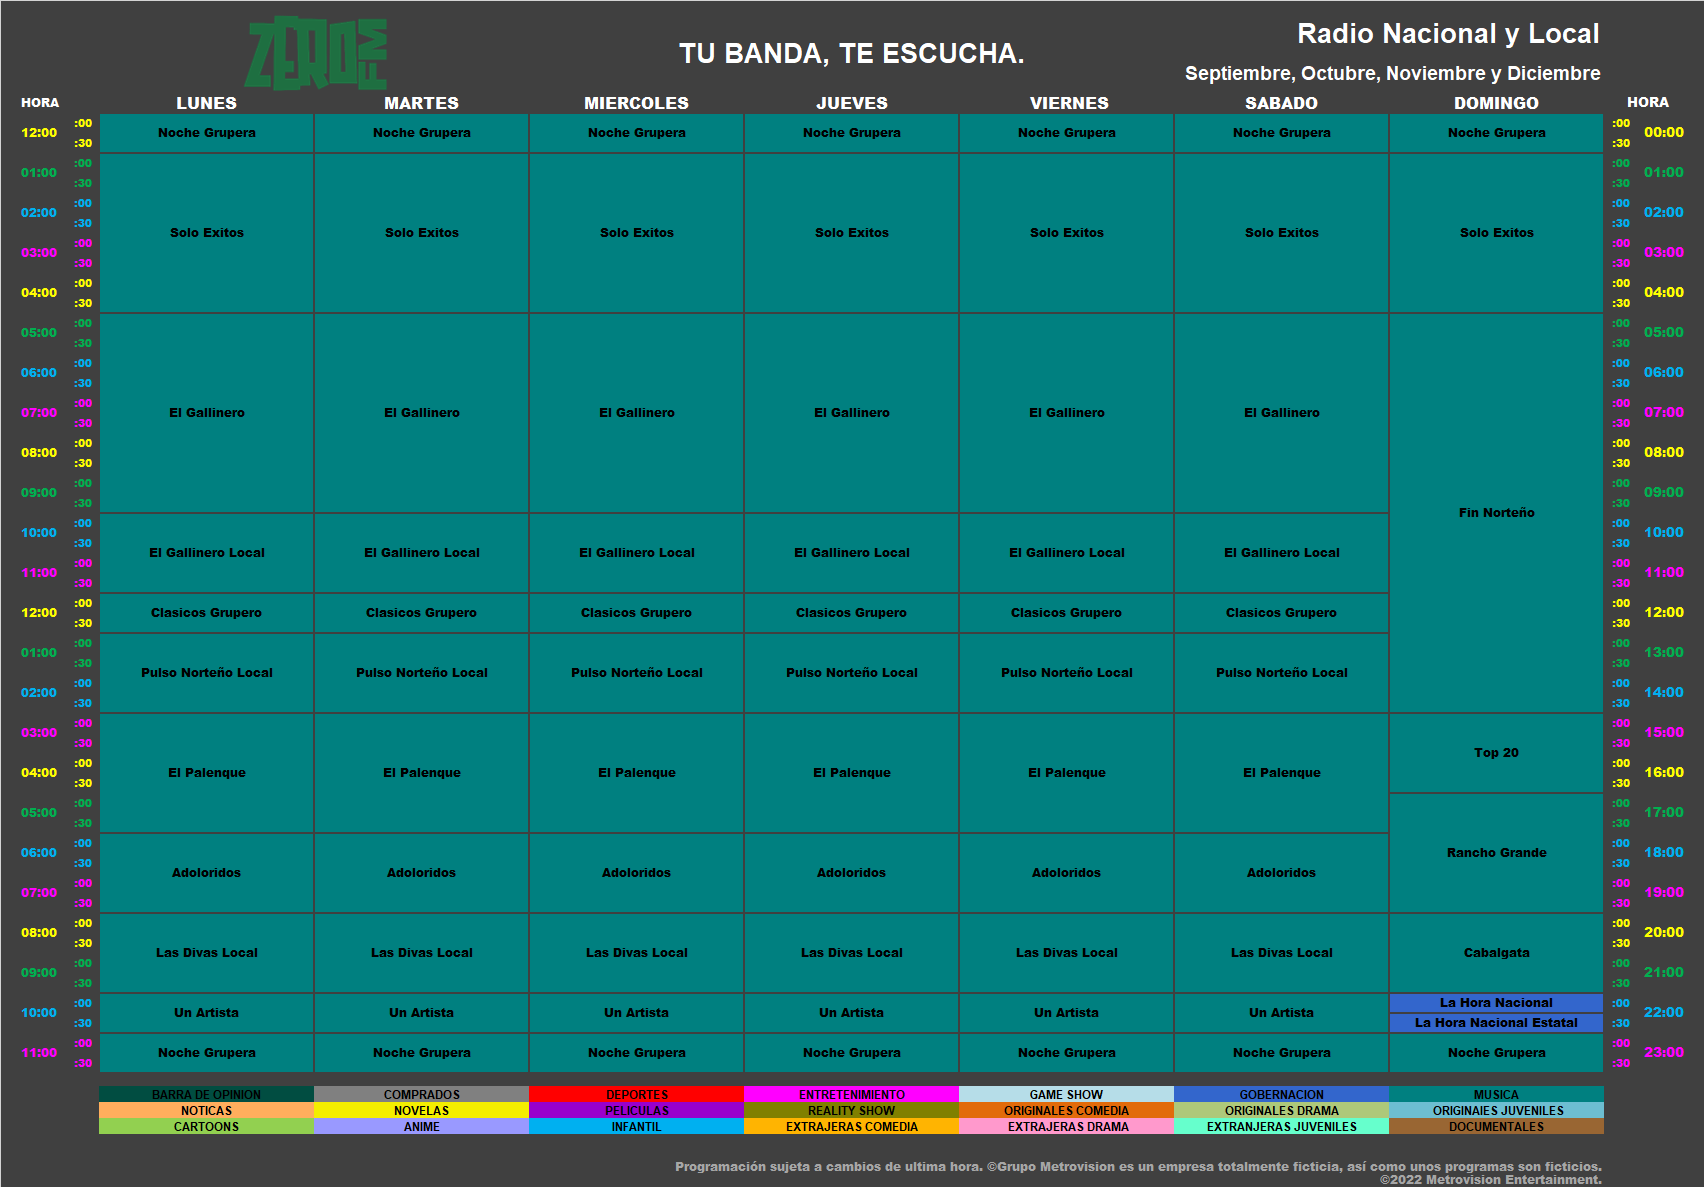1704x1187 pixels.
Task: Click the NOVELAS yellow legend swatch
Action: (x=422, y=1110)
